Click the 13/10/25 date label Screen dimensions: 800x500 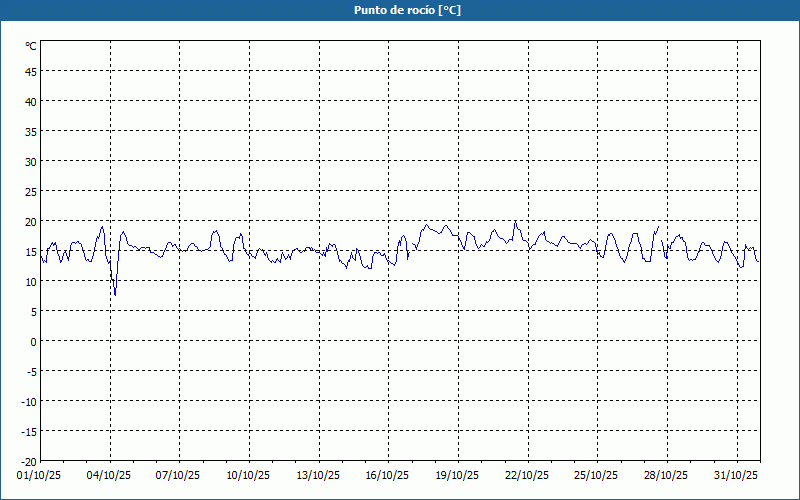[x=318, y=475]
